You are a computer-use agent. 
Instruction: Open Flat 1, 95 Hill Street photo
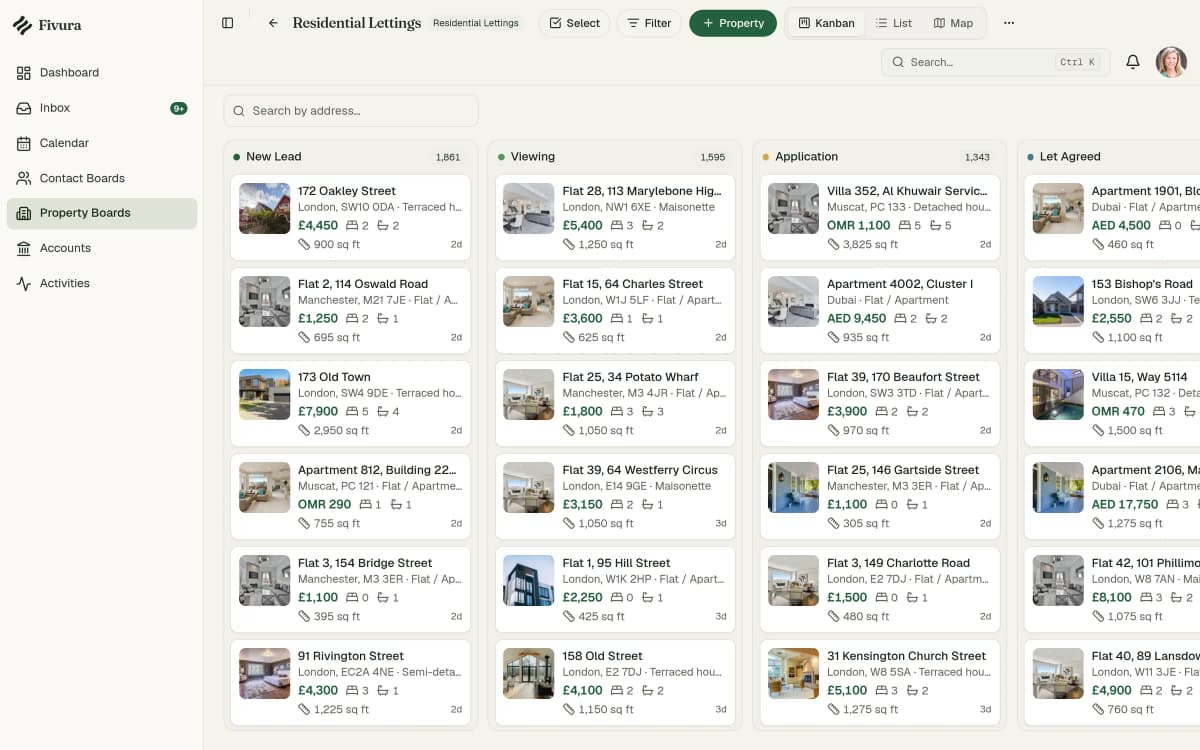click(529, 580)
